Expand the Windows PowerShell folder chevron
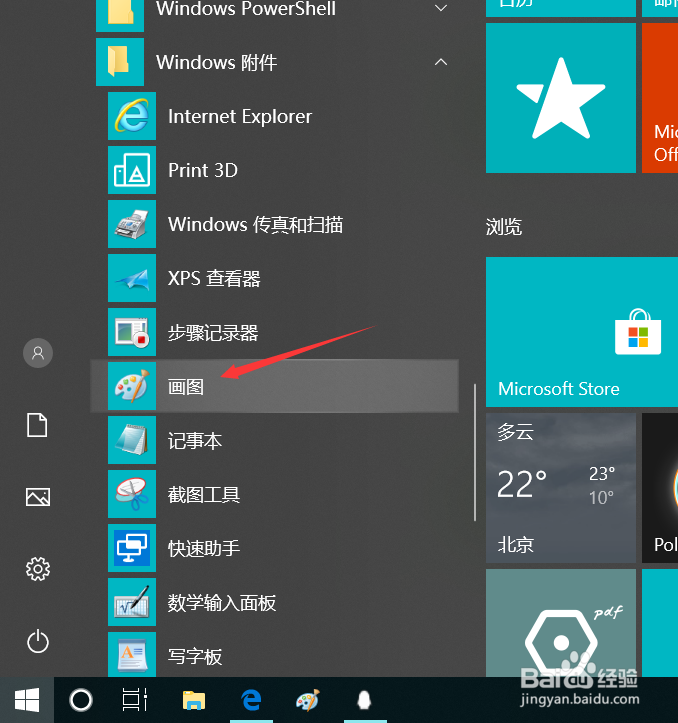 click(441, 8)
